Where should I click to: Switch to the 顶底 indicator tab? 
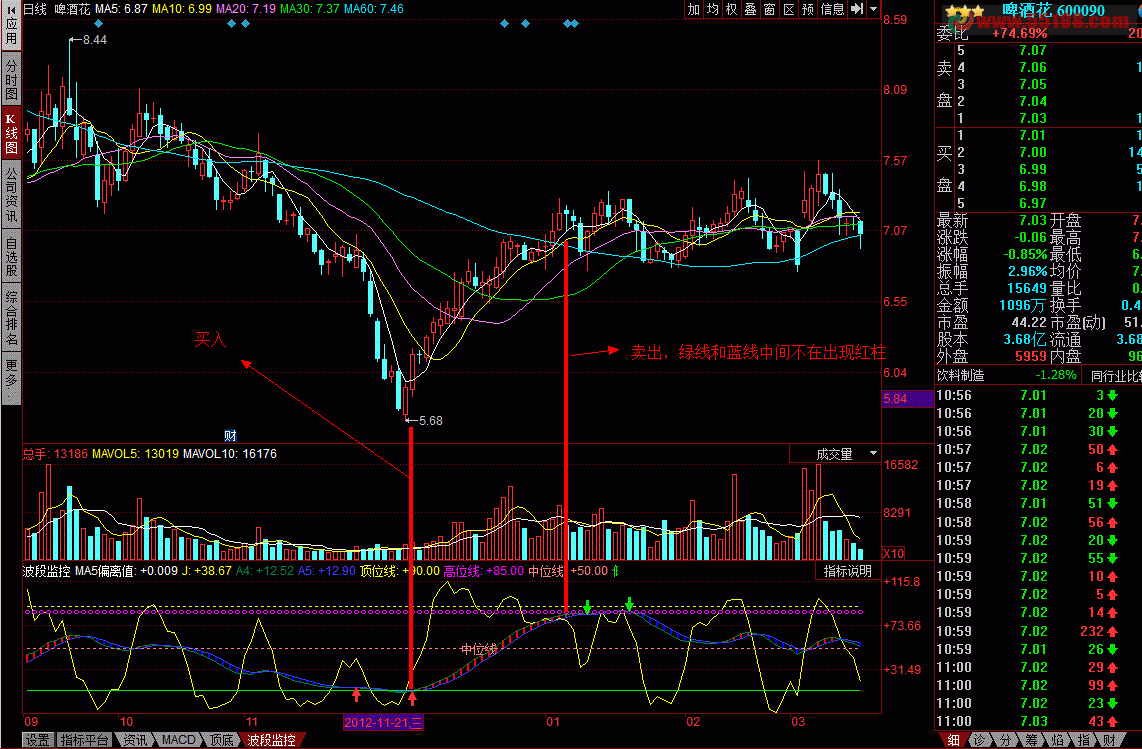[222, 740]
